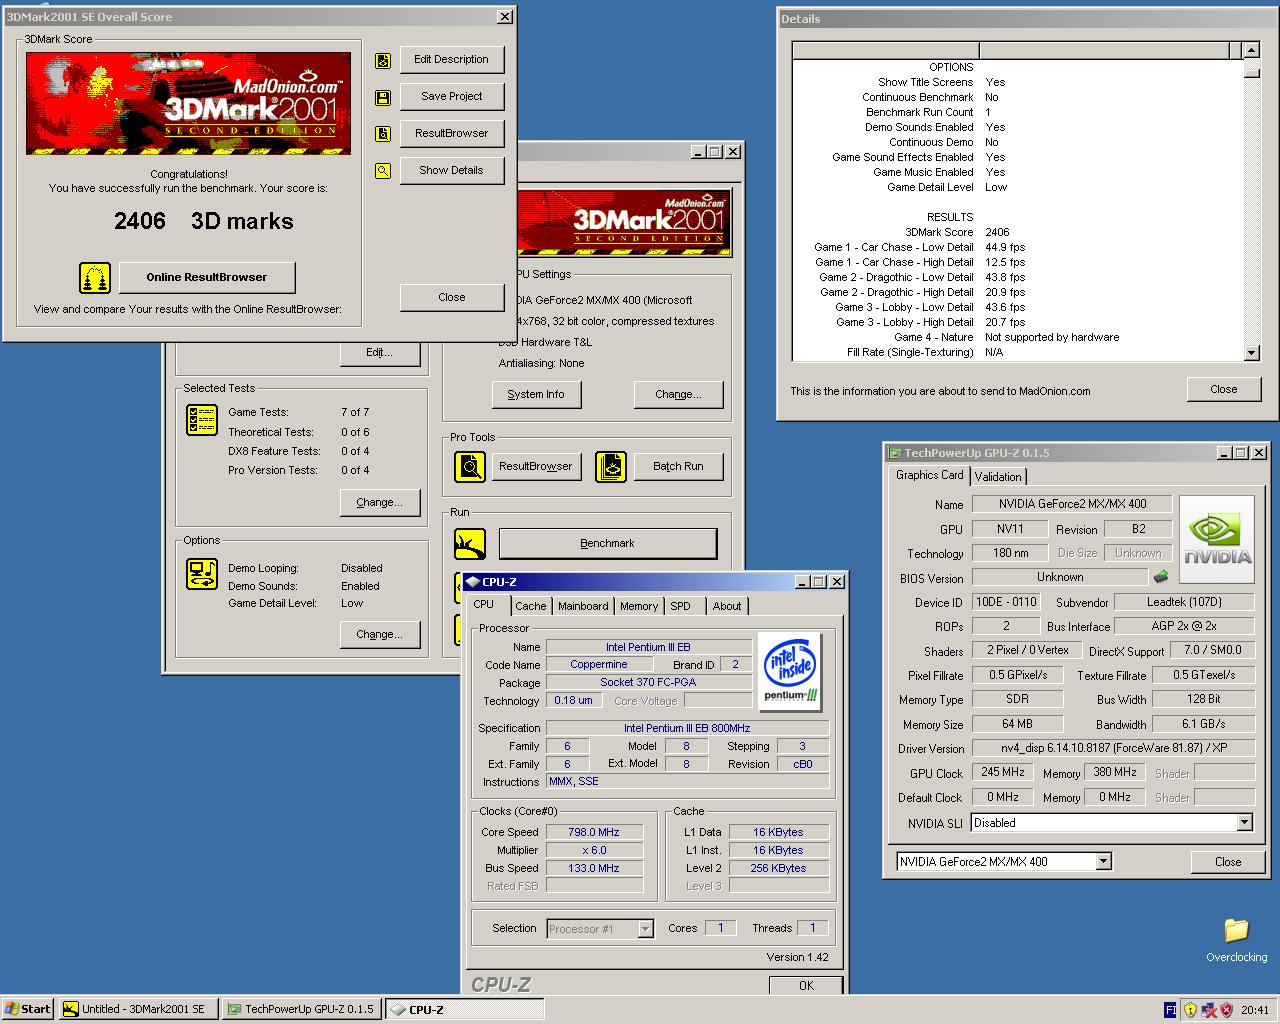The image size is (1280, 1024).
Task: Click Change button in Options section
Action: click(x=379, y=635)
